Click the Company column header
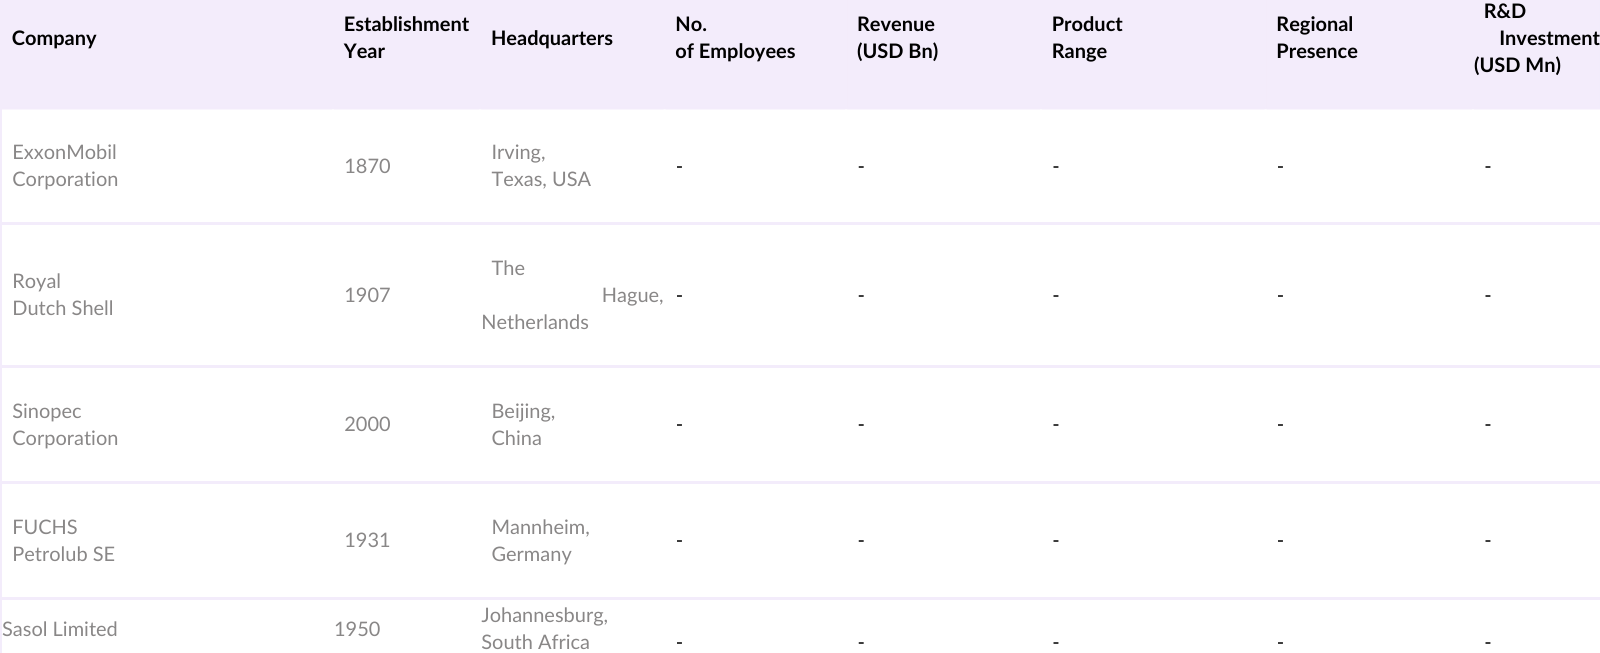The width and height of the screenshot is (1600, 653). (x=54, y=38)
